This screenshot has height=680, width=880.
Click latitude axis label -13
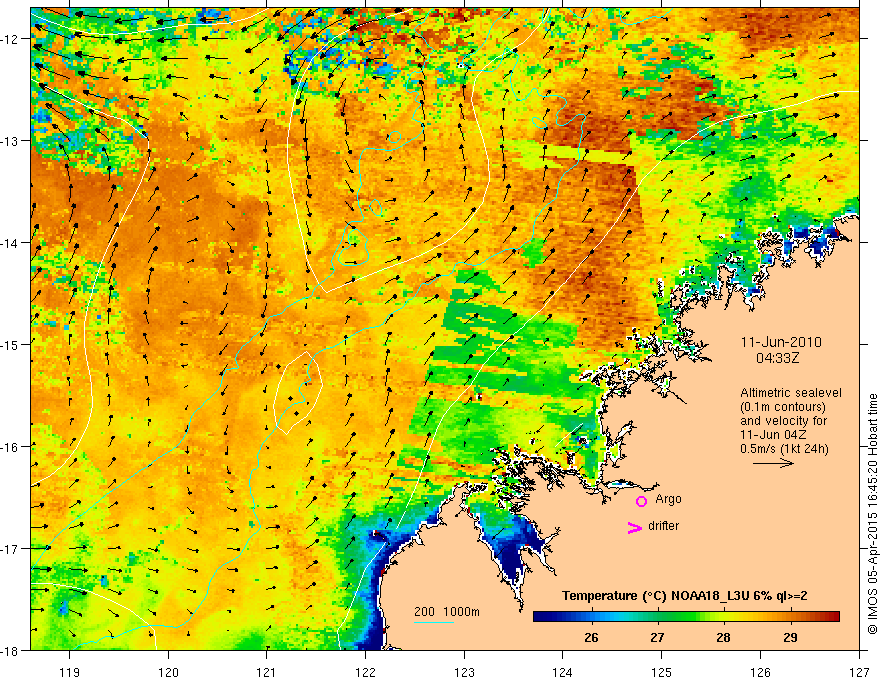coord(10,141)
